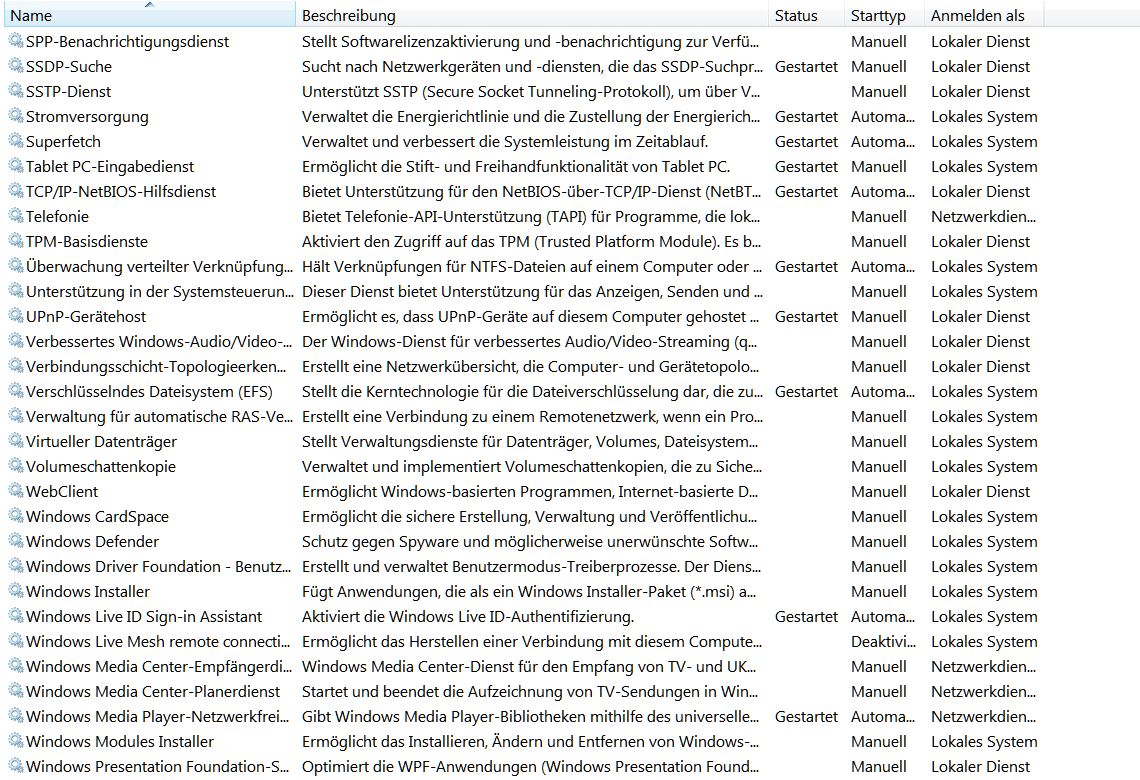Select Verbessertes Windows-Audio/Video service

click(x=158, y=342)
